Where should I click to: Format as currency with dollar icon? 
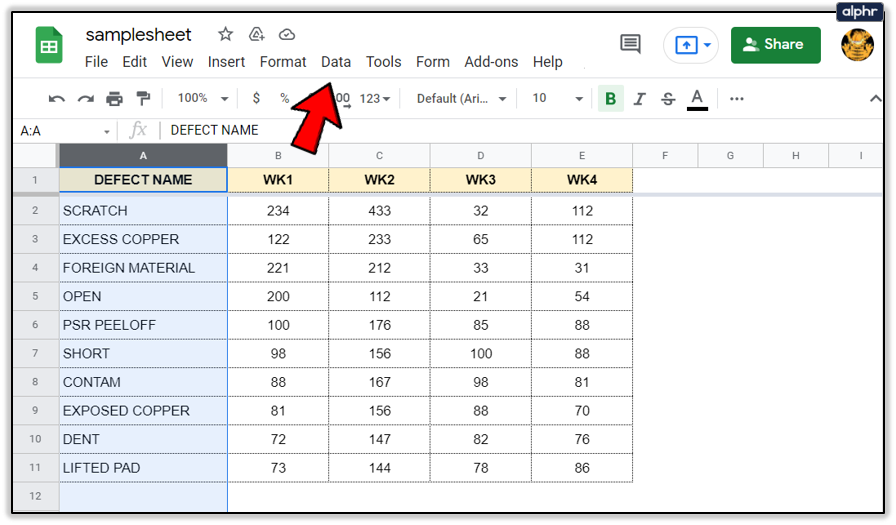click(x=257, y=98)
